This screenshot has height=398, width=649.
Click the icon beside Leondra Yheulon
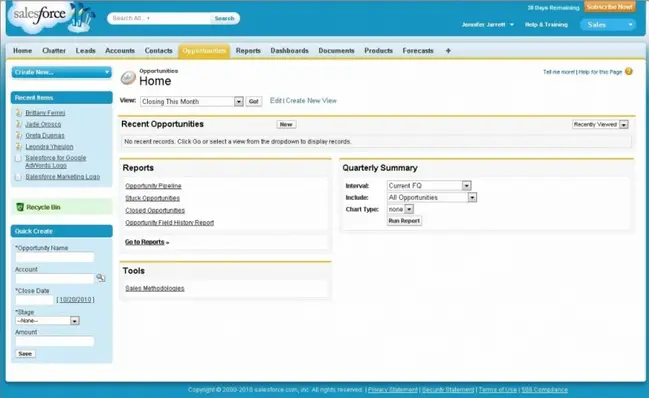[x=18, y=146]
